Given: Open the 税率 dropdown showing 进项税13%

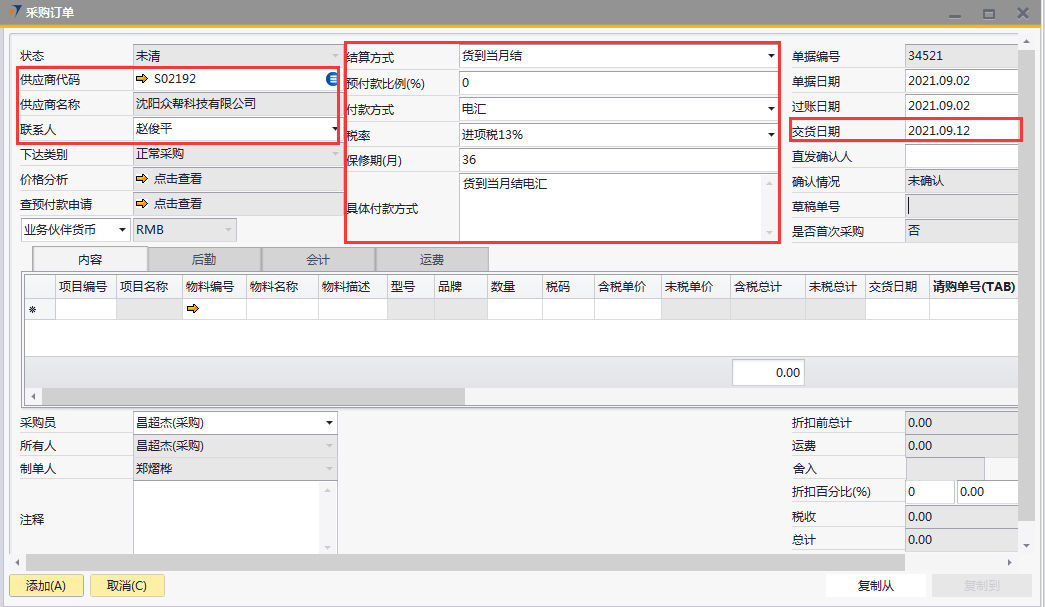Looking at the screenshot, I should tap(770, 135).
